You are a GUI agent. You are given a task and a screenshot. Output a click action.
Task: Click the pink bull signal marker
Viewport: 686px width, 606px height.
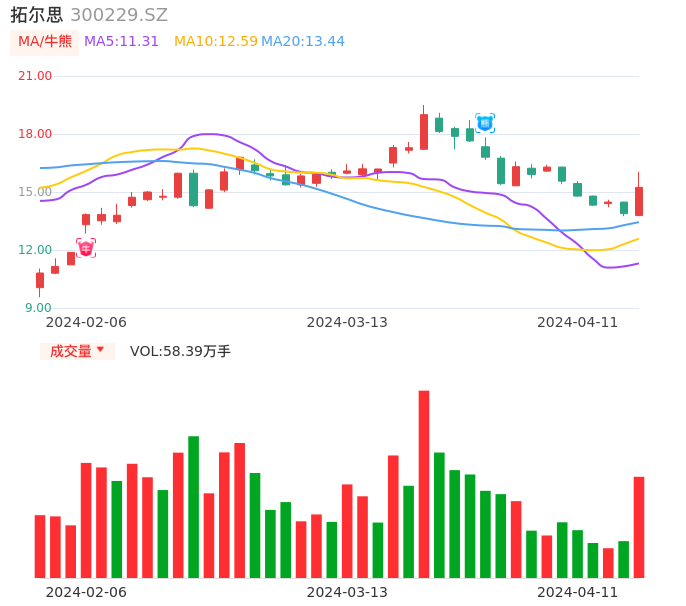coord(86,247)
